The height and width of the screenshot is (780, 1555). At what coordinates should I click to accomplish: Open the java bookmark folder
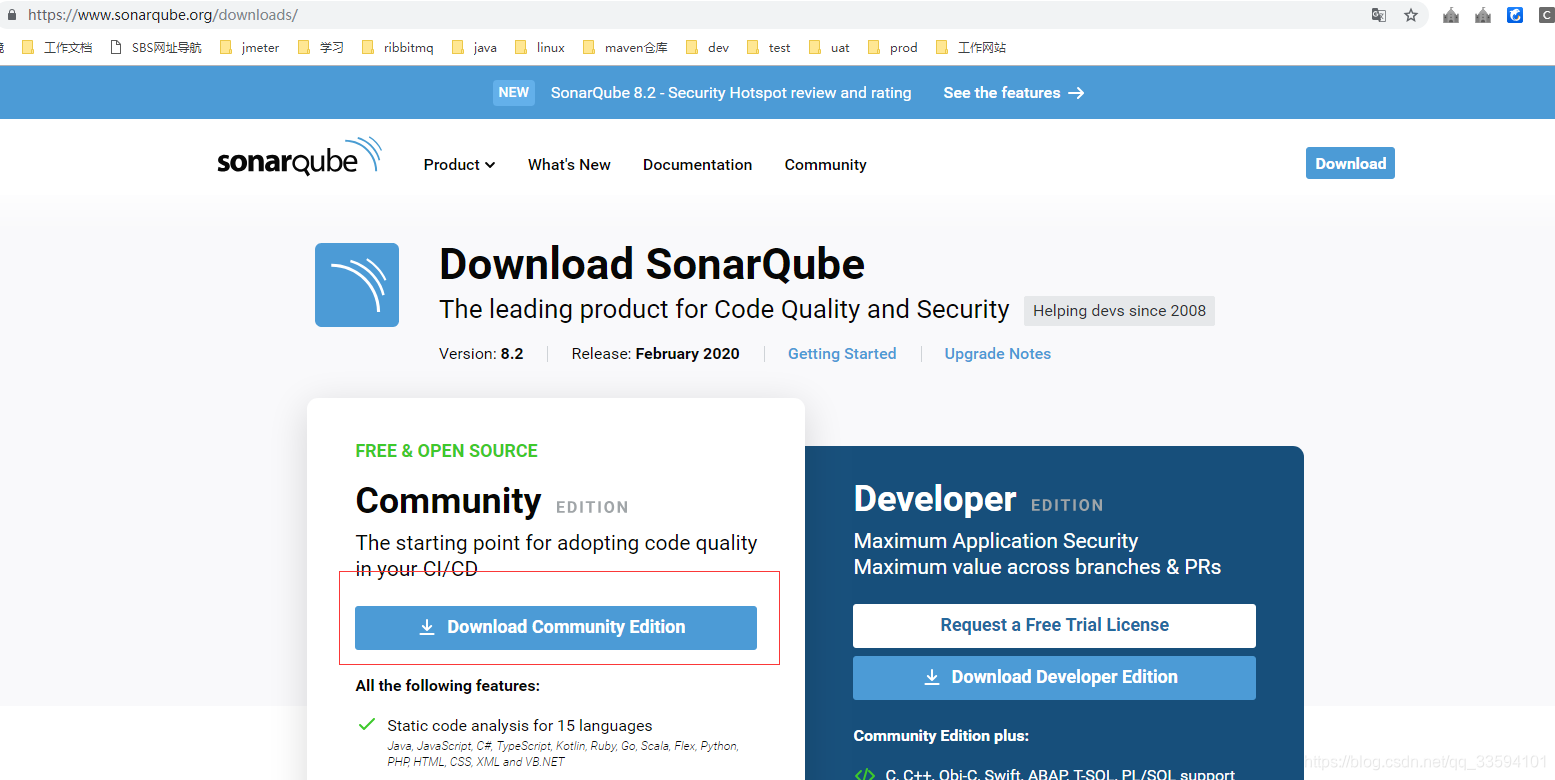475,47
